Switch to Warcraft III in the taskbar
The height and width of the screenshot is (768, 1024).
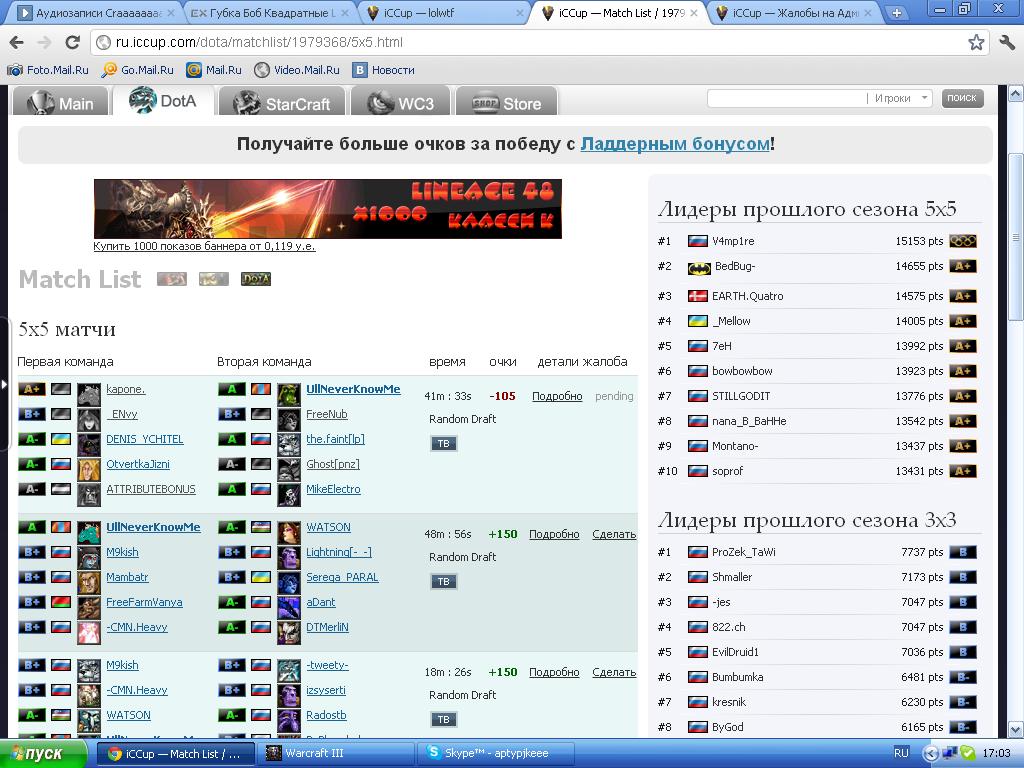pyautogui.click(x=336, y=753)
